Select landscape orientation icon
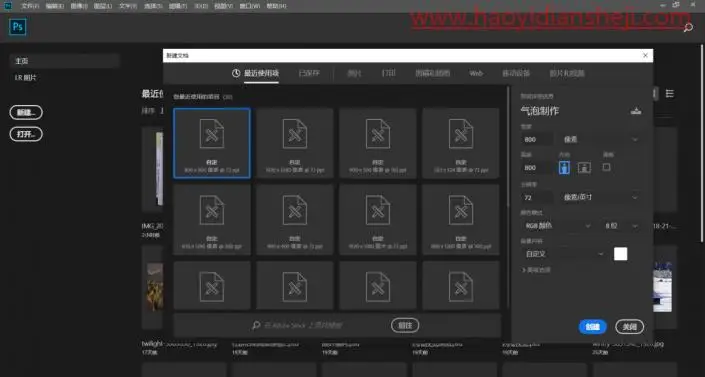This screenshot has width=705, height=377. tap(584, 168)
